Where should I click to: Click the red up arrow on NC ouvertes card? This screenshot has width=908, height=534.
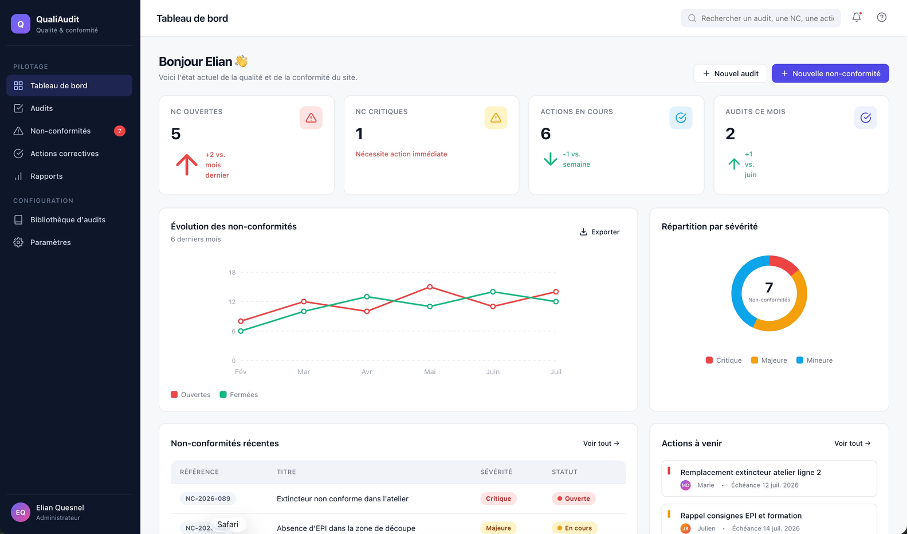[x=186, y=164]
